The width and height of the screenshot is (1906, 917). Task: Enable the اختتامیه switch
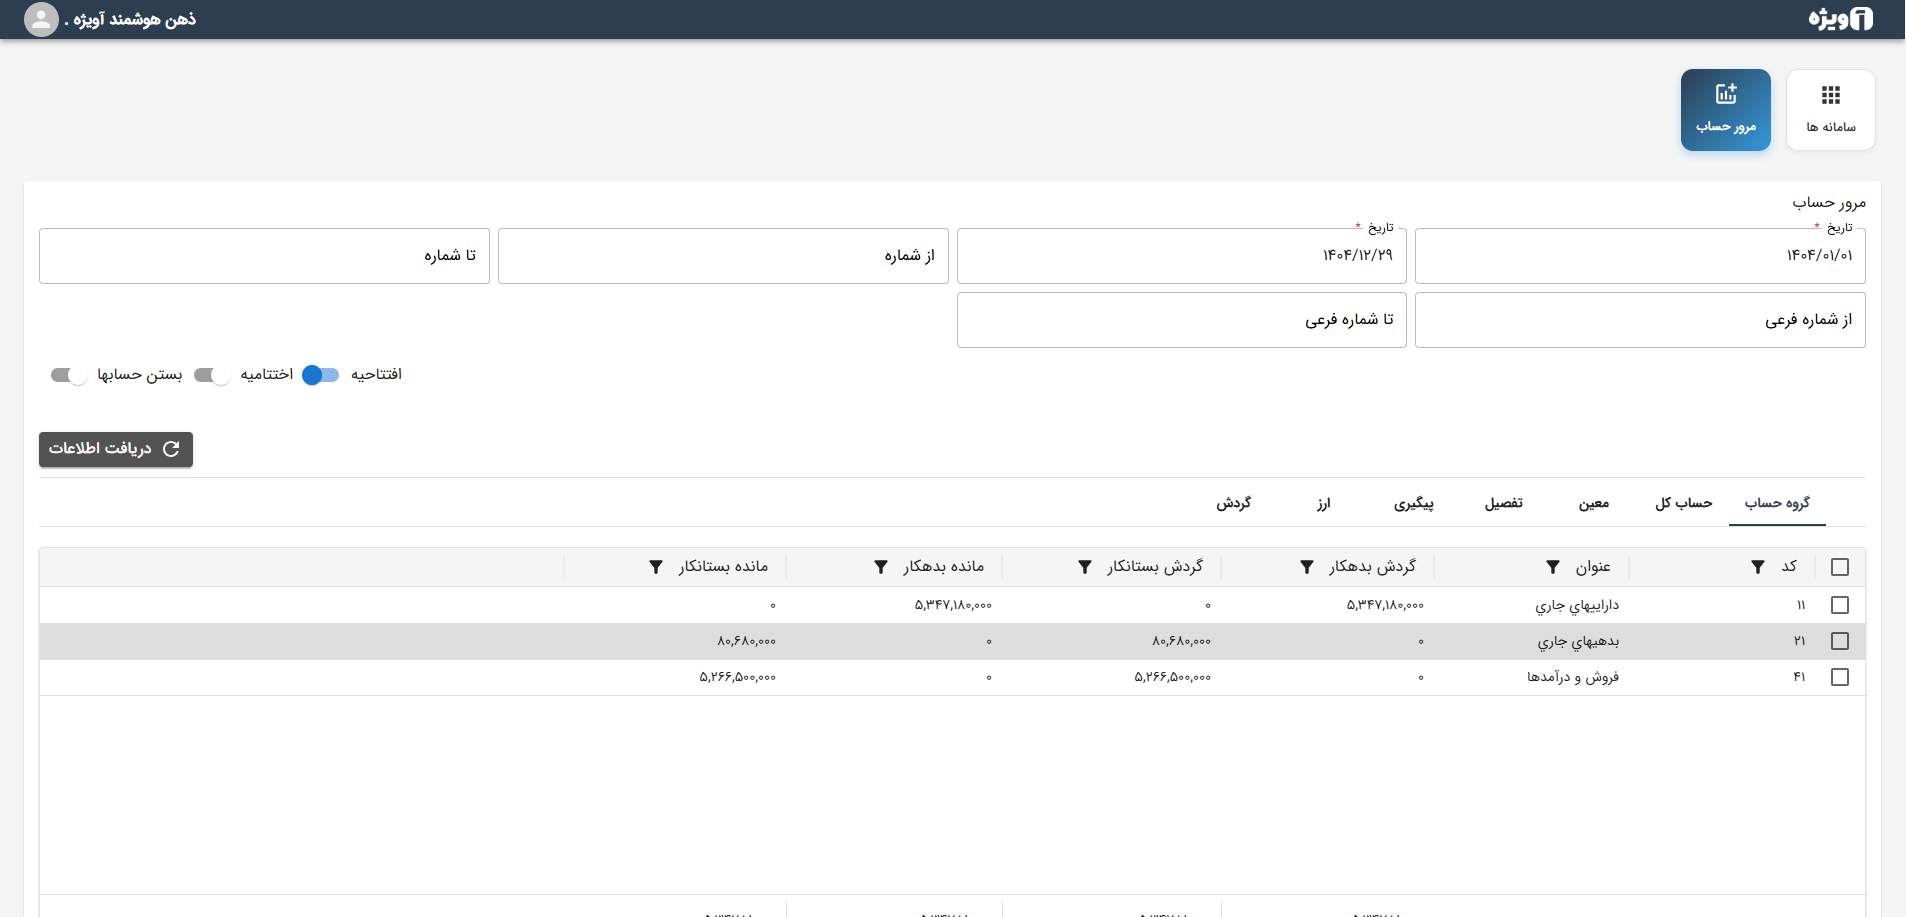[212, 375]
